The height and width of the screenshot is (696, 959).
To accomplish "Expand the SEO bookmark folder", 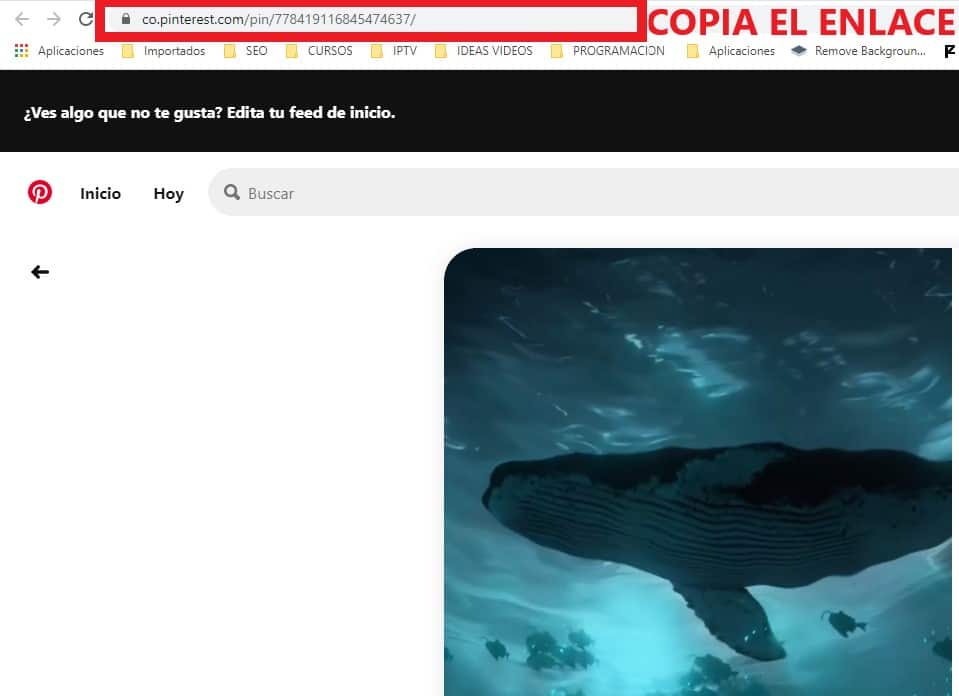I will [x=246, y=51].
